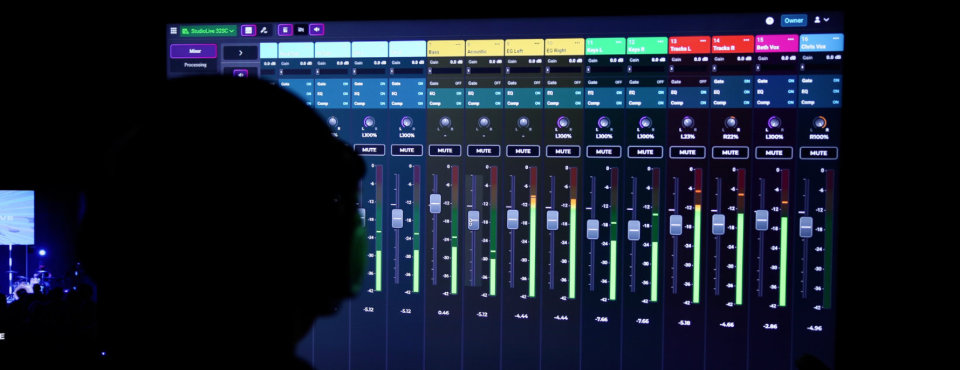This screenshot has width=960, height=370.
Task: Toggle Comp on the Keys R channel
Action: 646,103
